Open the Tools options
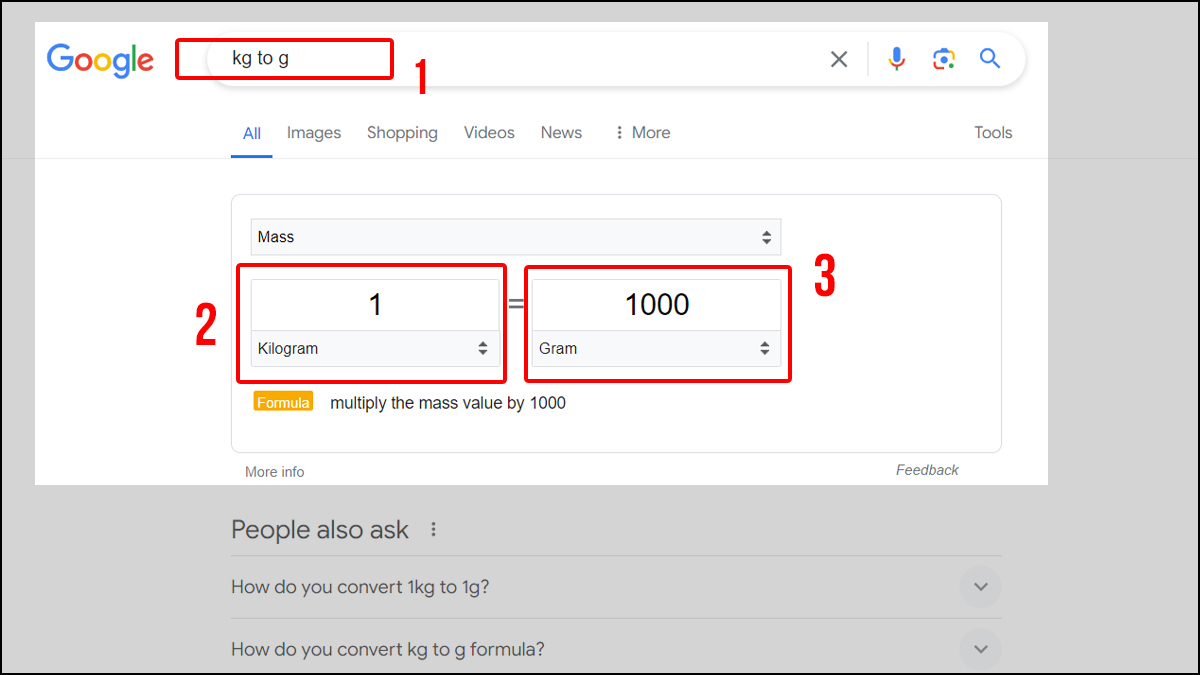1200x675 pixels. click(993, 133)
